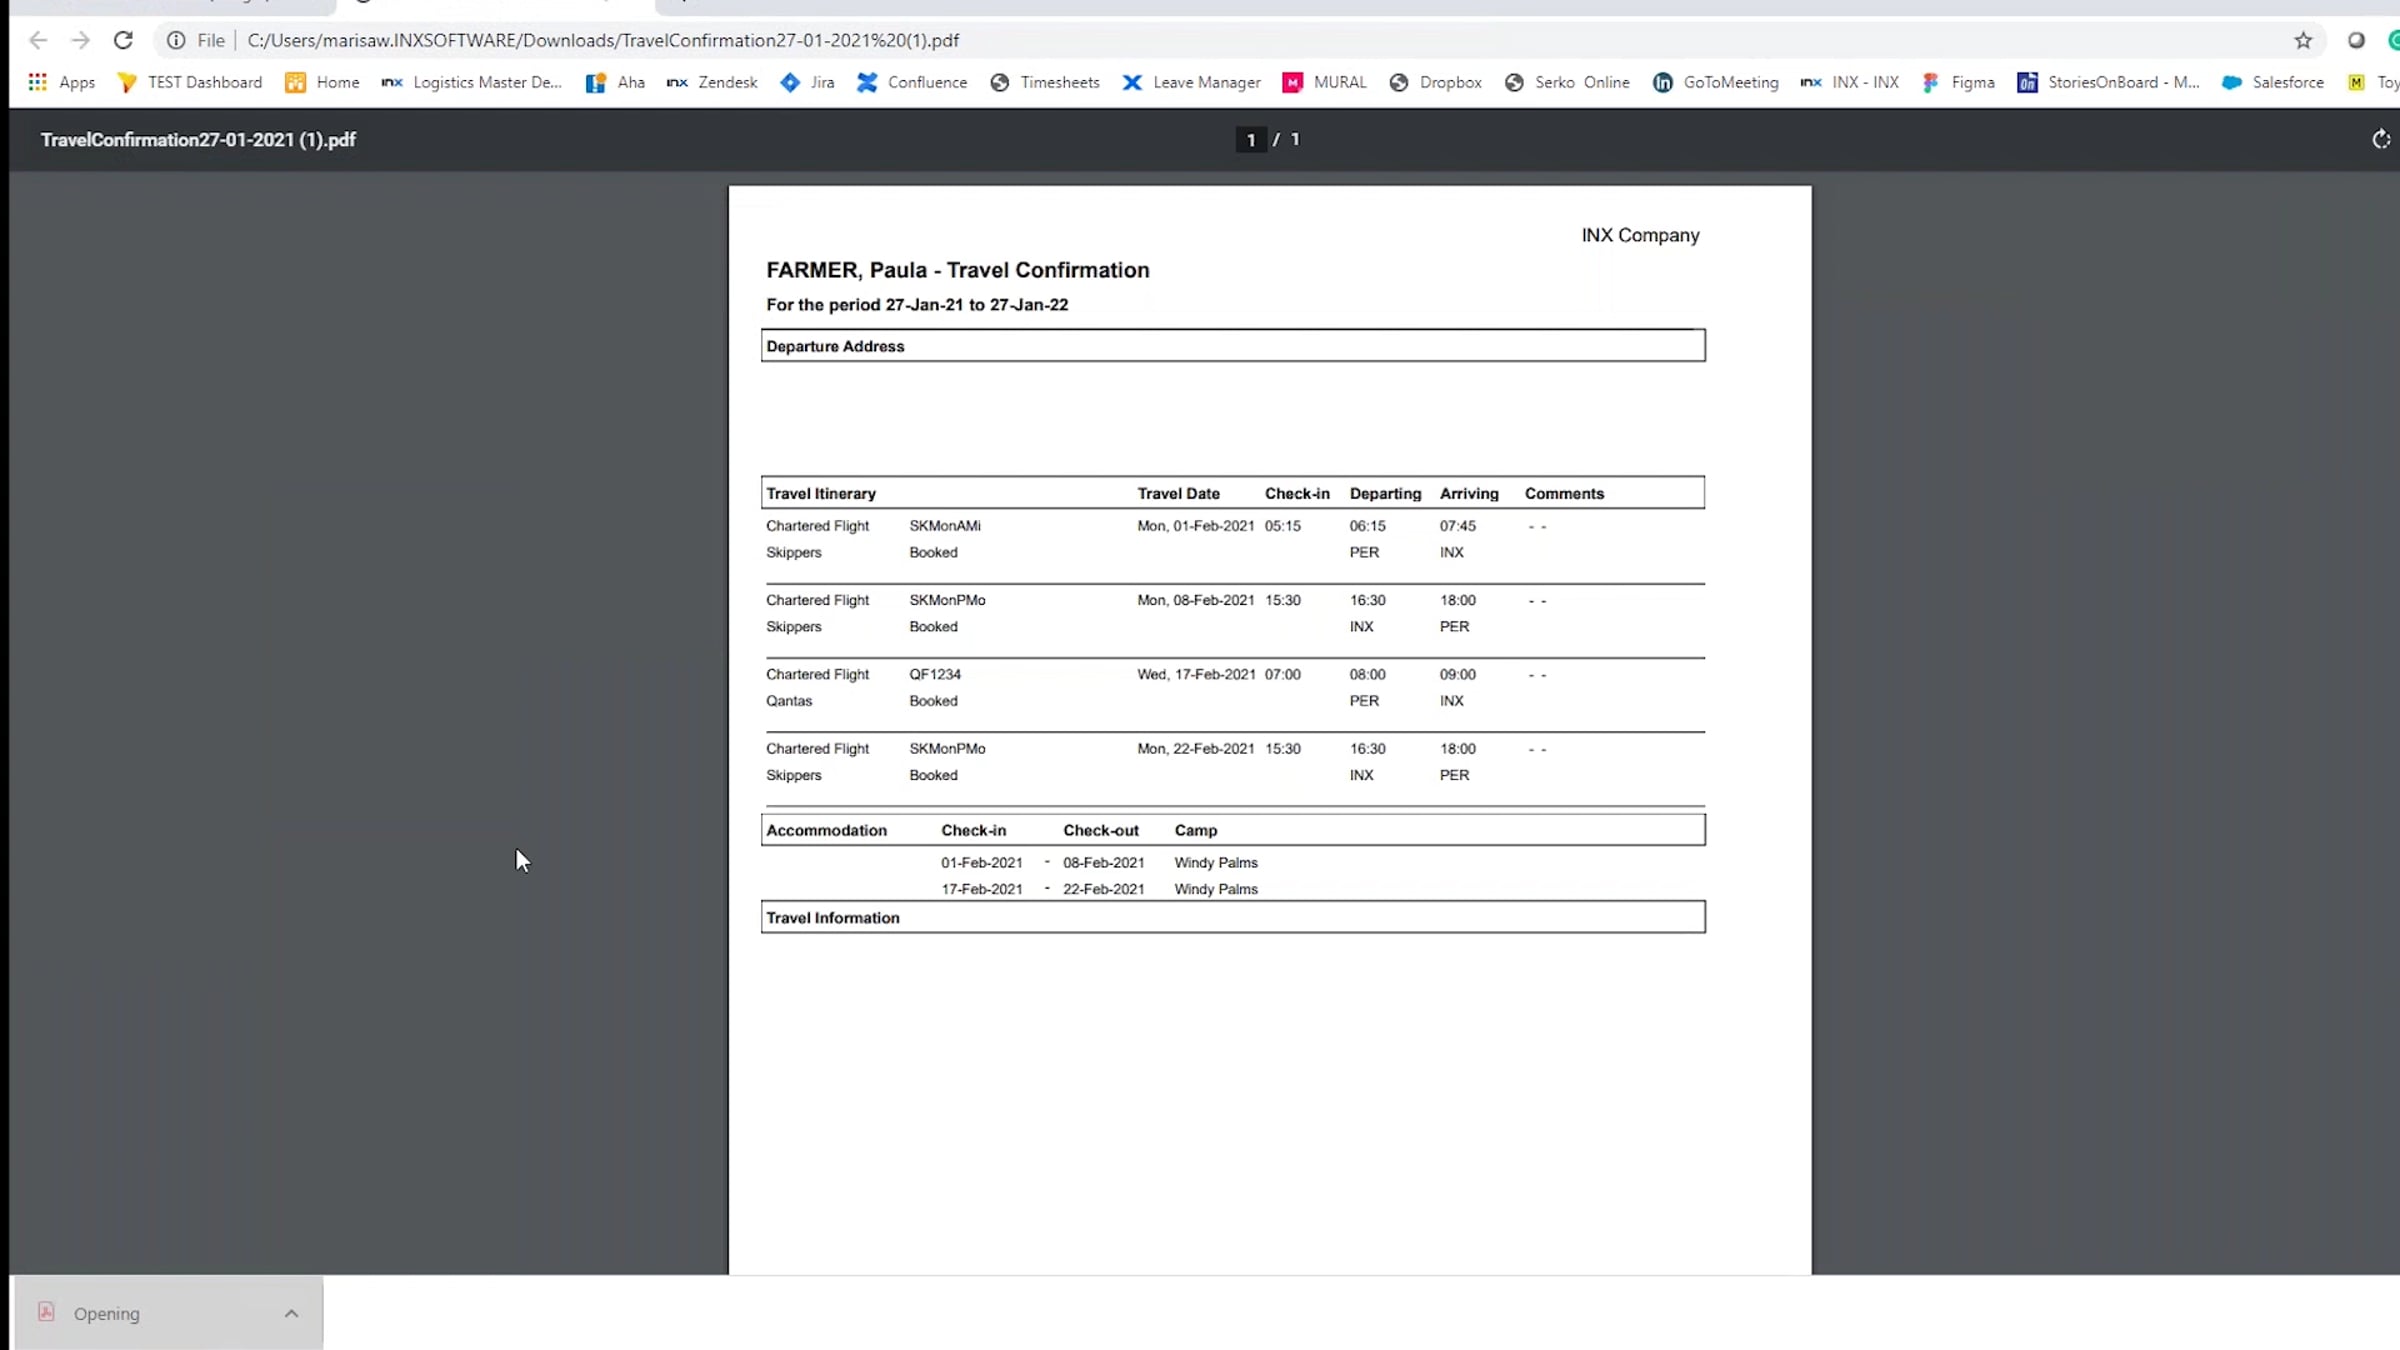Image resolution: width=2400 pixels, height=1350 pixels.
Task: Click the Opening download item
Action: (106, 1313)
